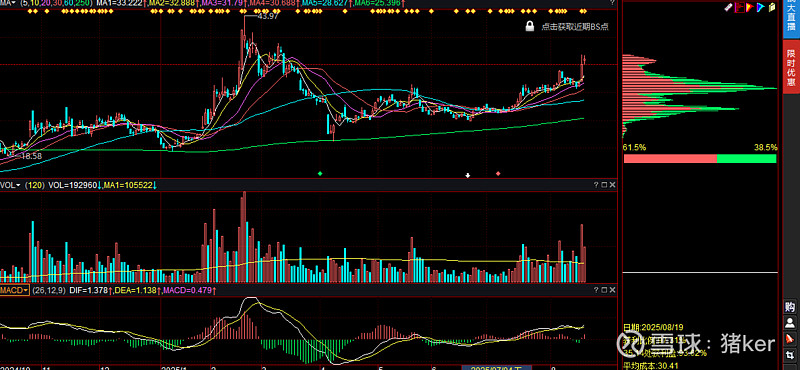The width and height of the screenshot is (800, 370).
Task: Click the MACD=0.479 value
Action: pyautogui.click(x=189, y=290)
